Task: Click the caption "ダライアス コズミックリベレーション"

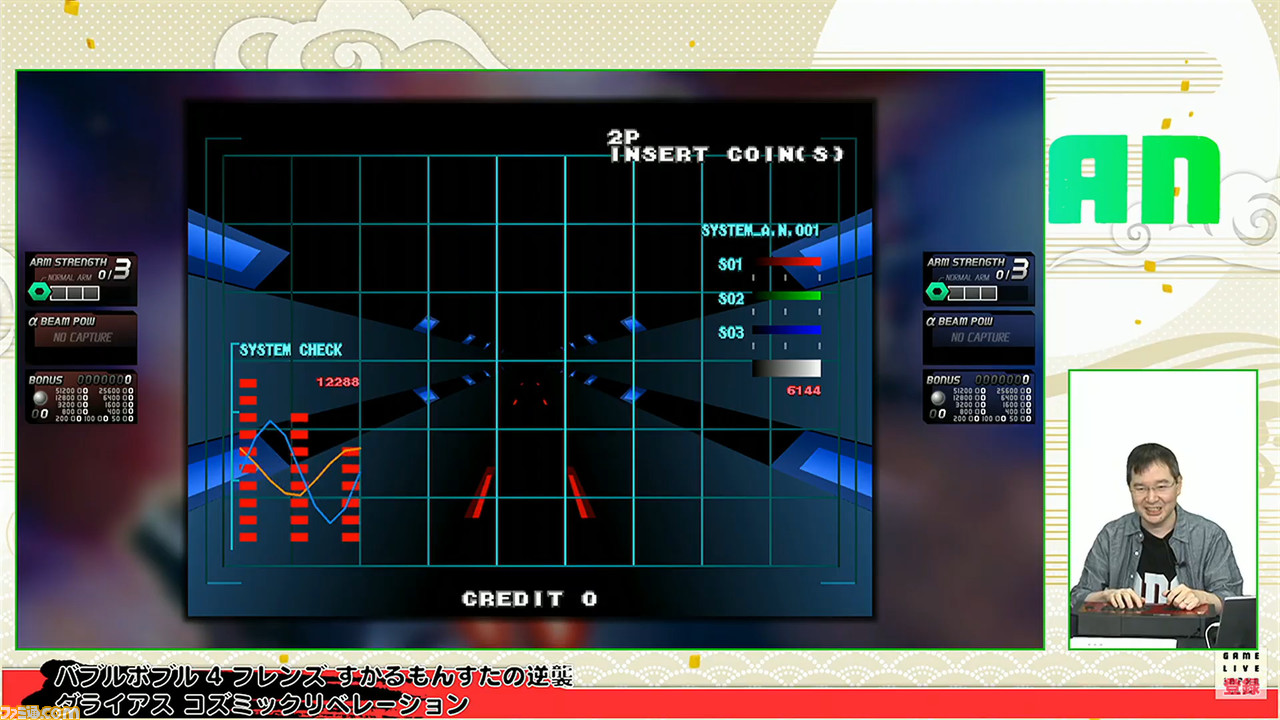Action: 262,703
